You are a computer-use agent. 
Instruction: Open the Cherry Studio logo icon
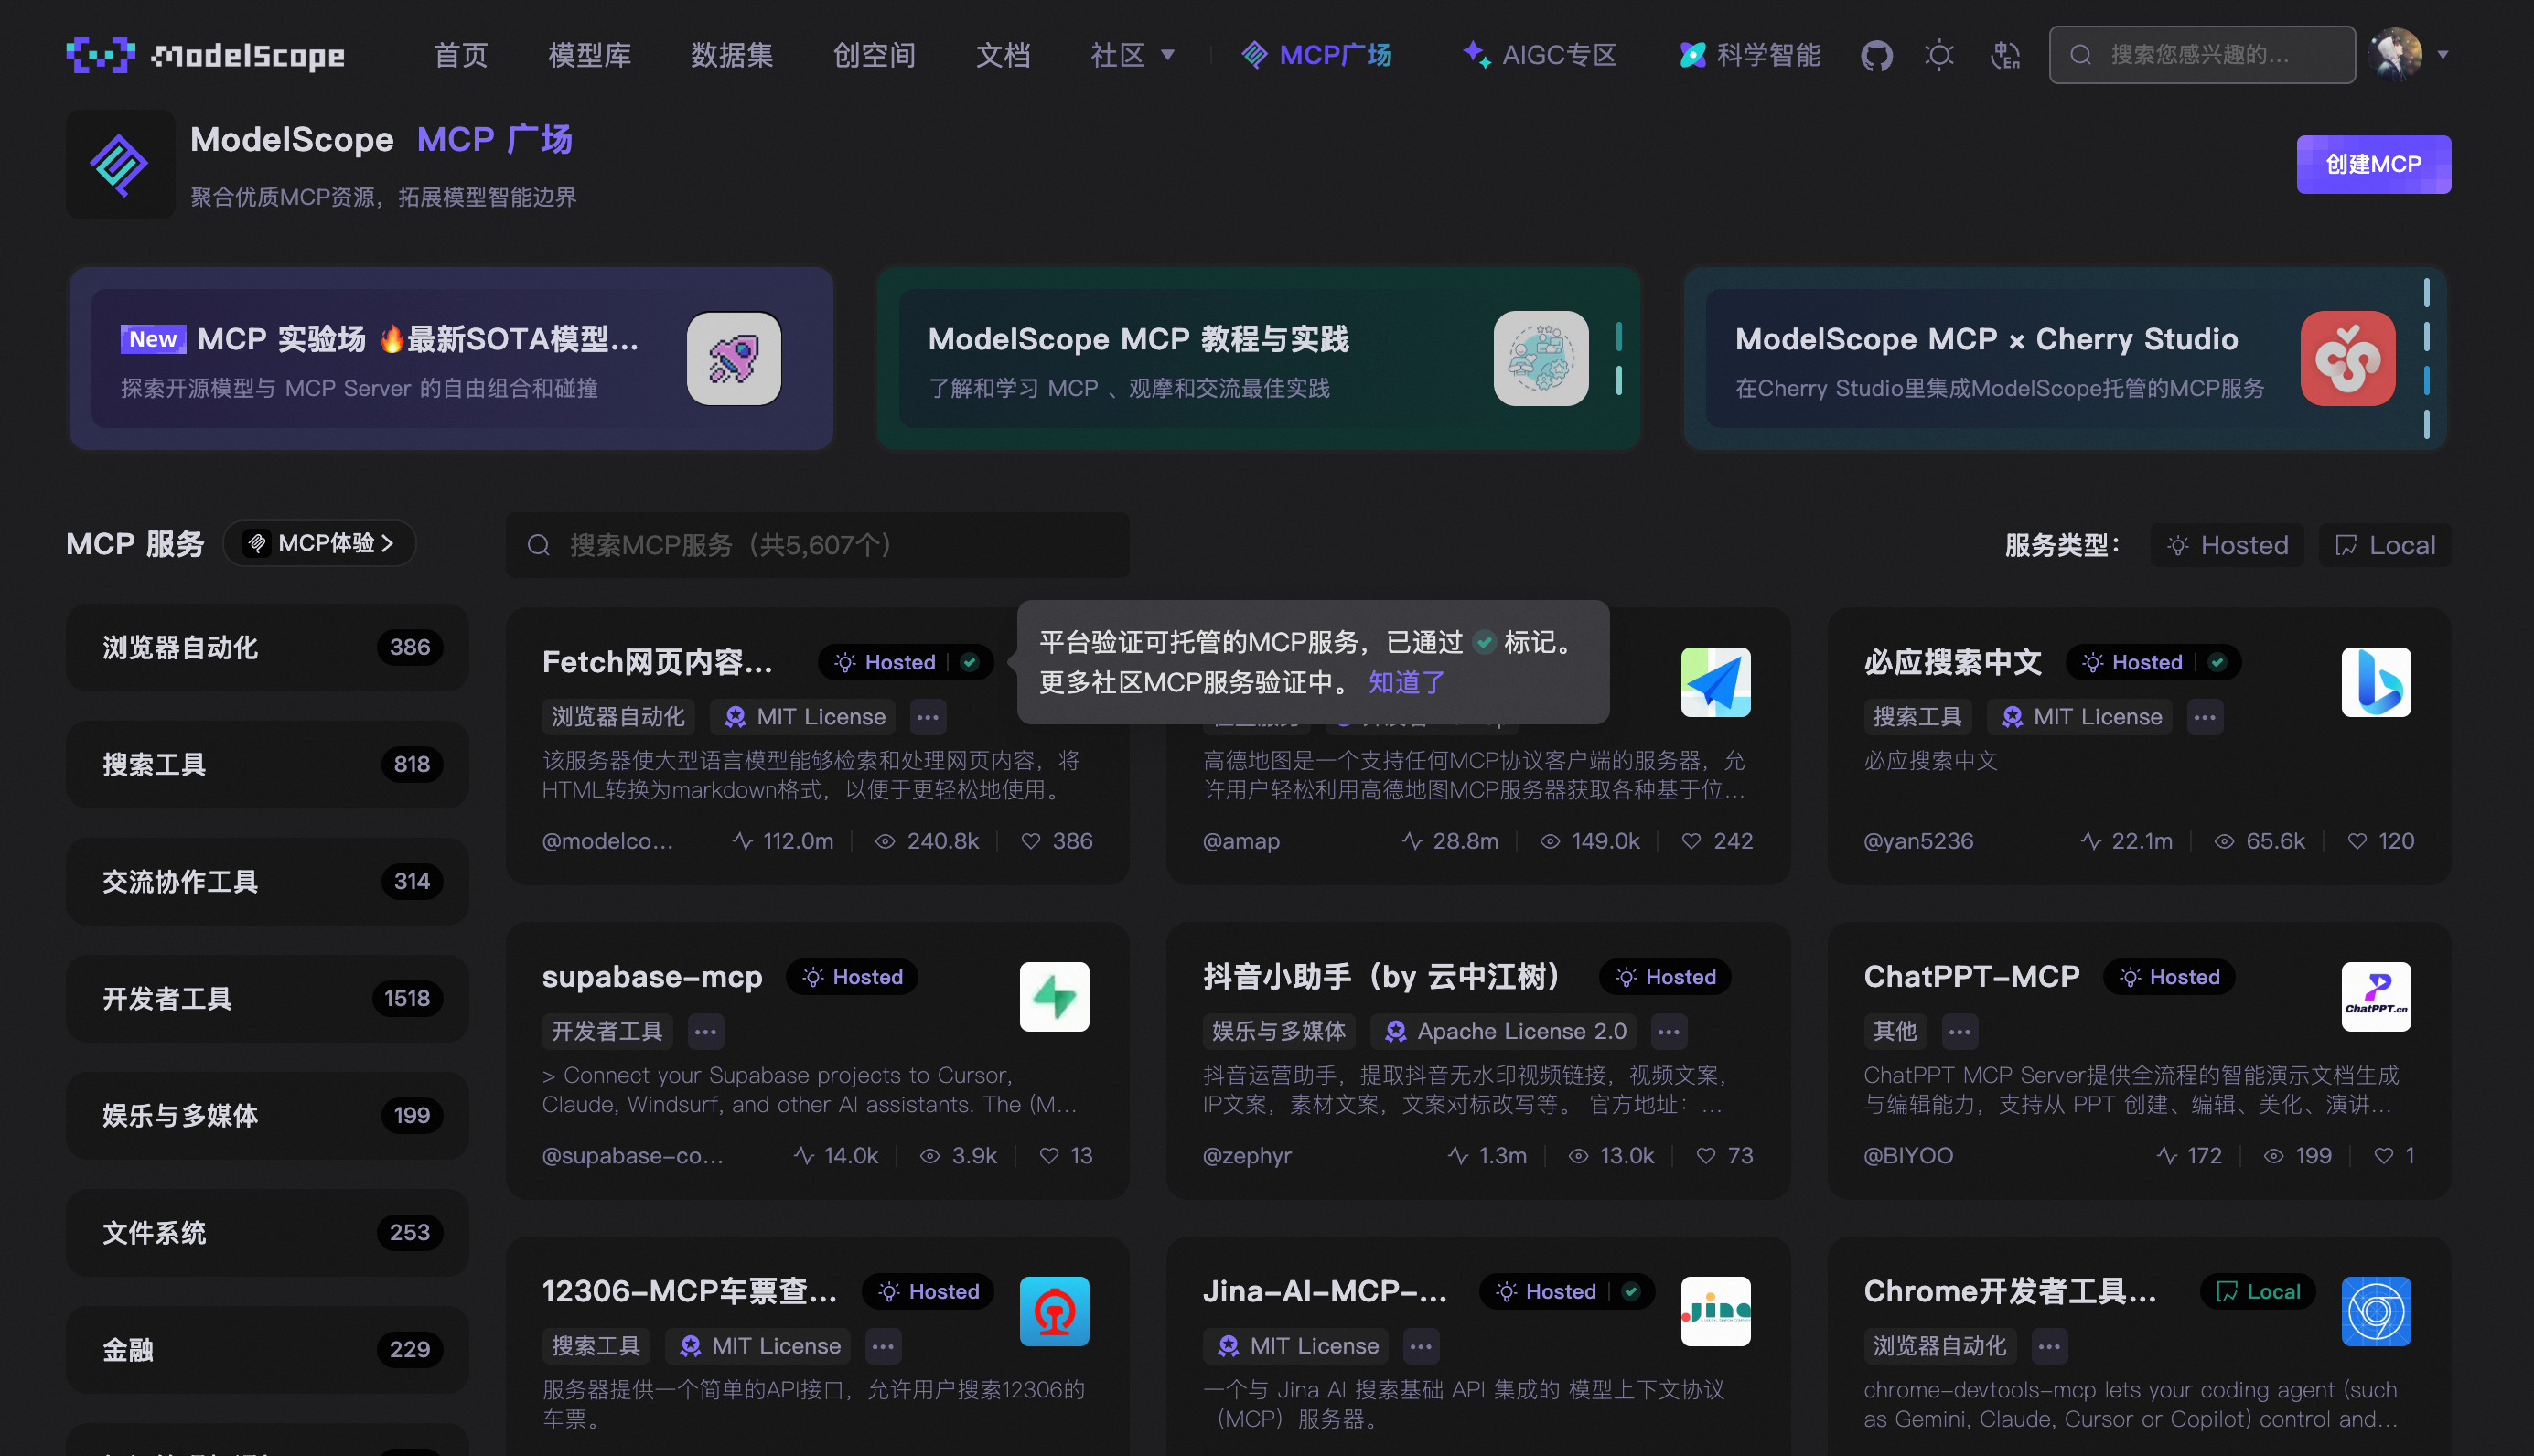(x=2347, y=358)
